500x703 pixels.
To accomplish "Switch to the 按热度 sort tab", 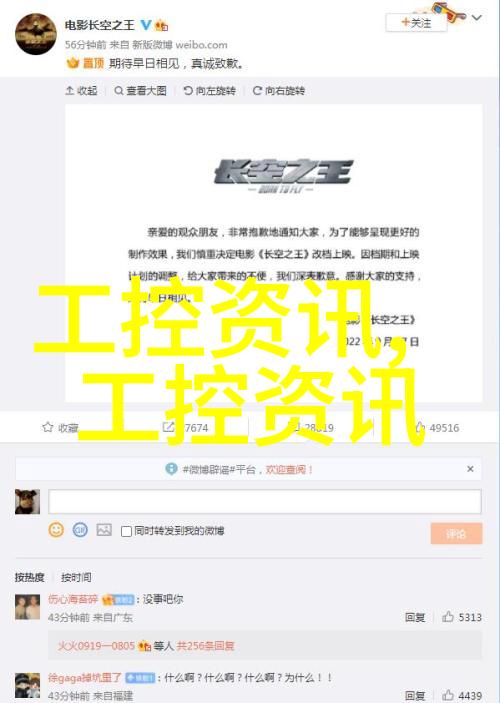I will [30, 577].
